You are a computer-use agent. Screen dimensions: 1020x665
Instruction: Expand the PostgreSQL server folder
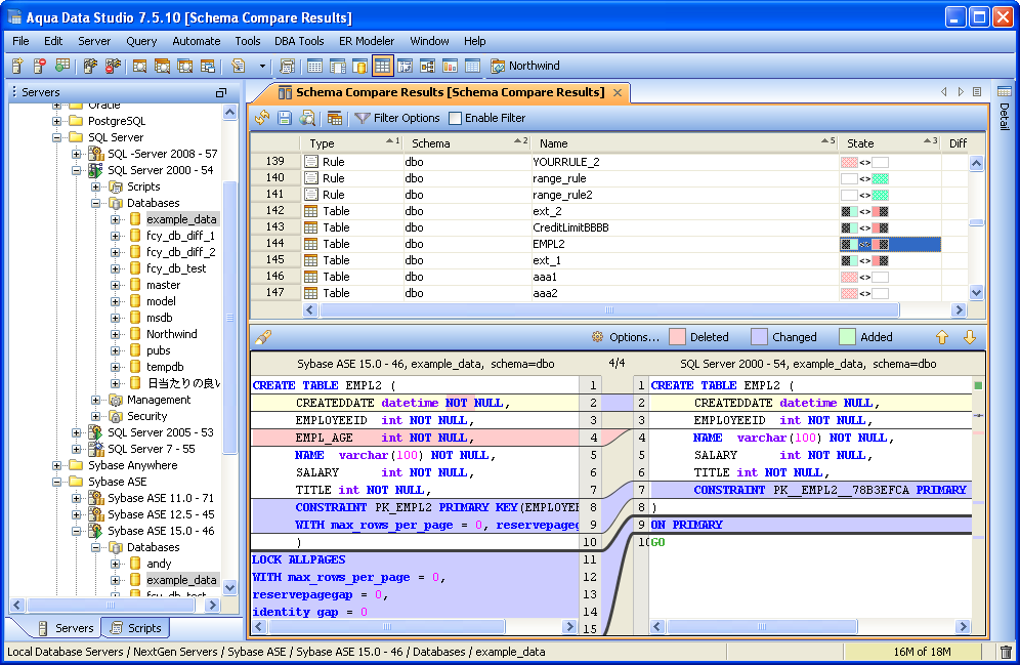[x=58, y=121]
